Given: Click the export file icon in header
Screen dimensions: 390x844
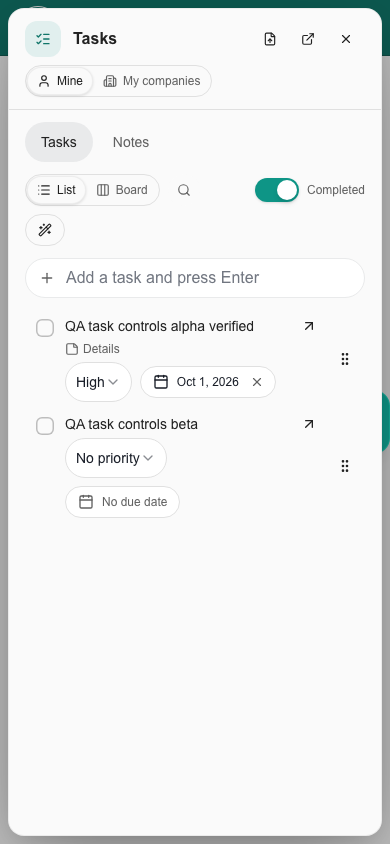Looking at the screenshot, I should (x=270, y=39).
